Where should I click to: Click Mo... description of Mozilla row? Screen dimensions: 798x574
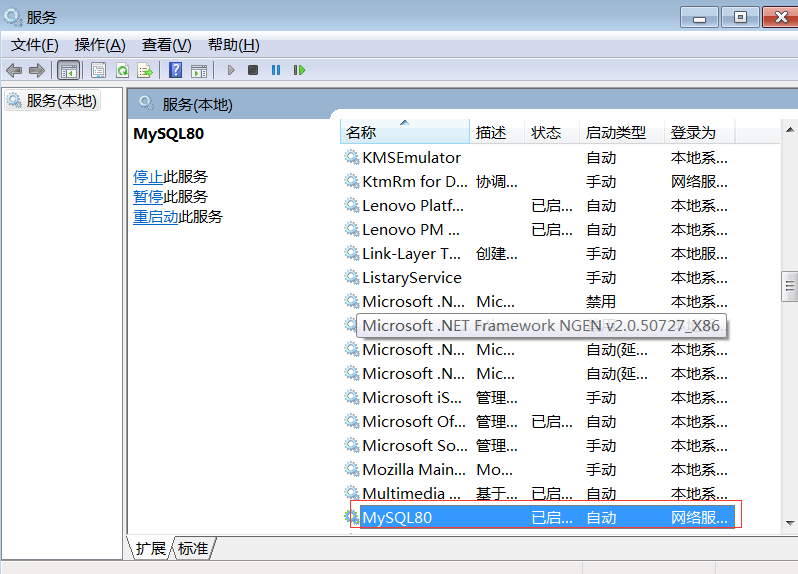tap(494, 470)
